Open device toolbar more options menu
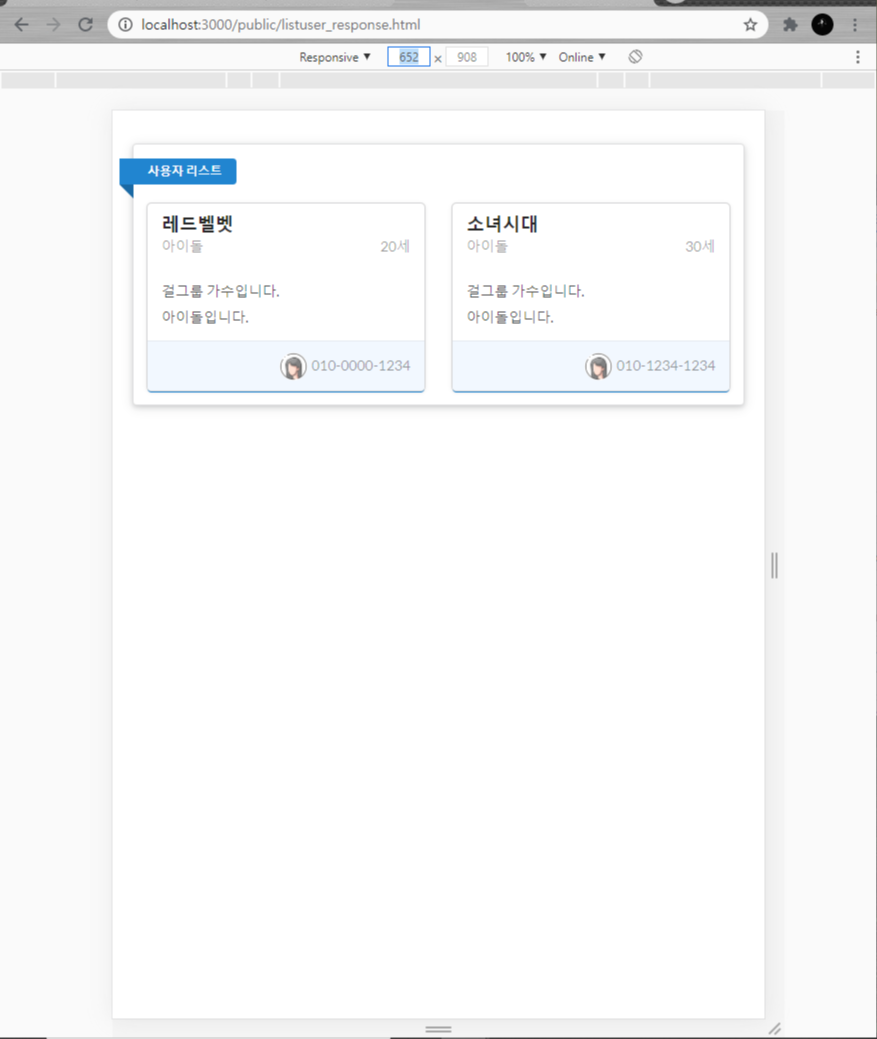 click(858, 57)
